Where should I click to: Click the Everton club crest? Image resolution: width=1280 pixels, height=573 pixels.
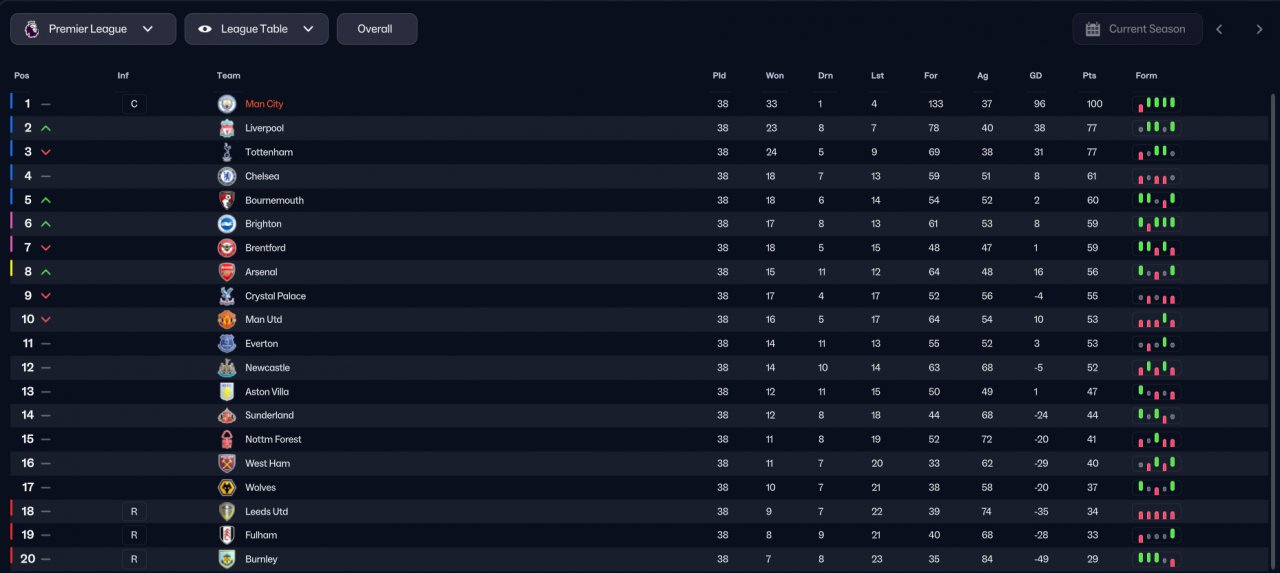pos(227,343)
